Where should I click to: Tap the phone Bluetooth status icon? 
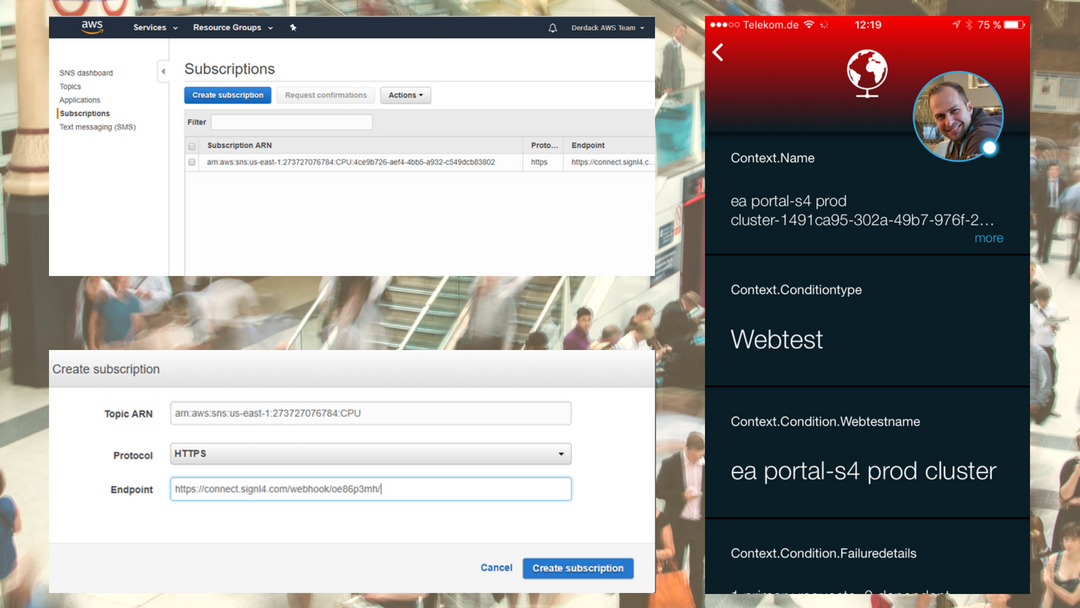click(968, 25)
